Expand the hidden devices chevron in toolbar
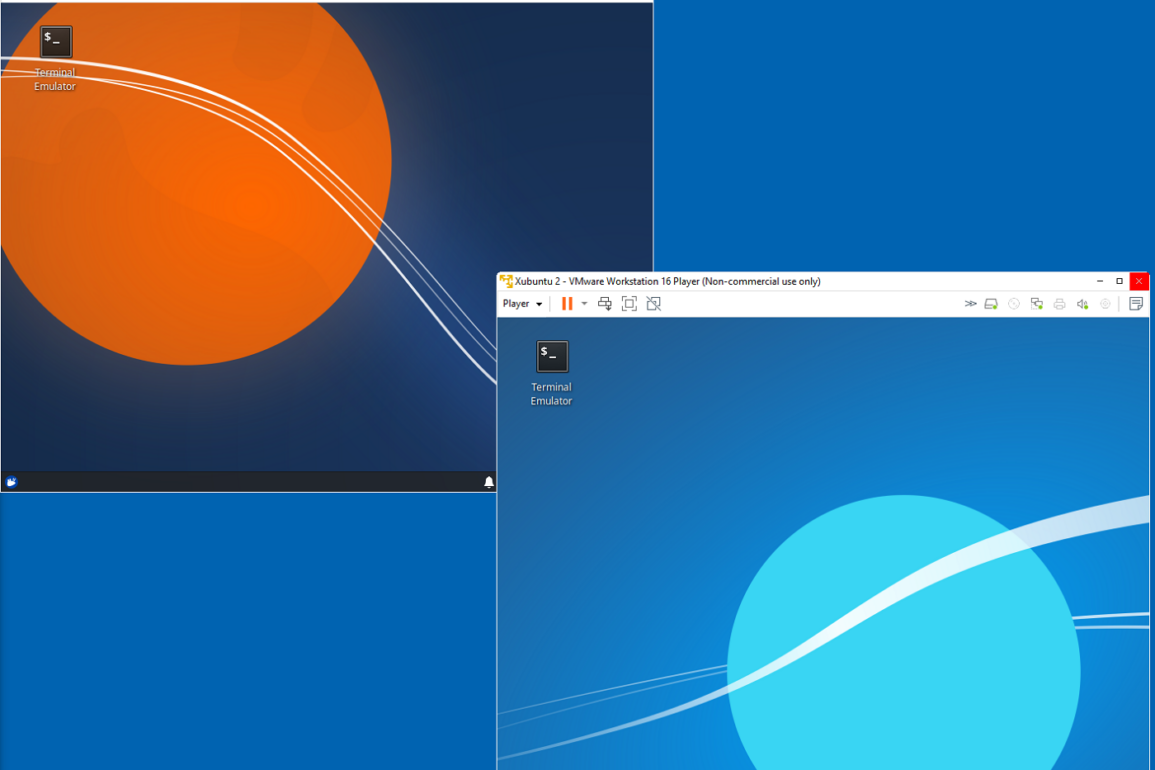Viewport: 1155px width, 770px height. (x=969, y=304)
